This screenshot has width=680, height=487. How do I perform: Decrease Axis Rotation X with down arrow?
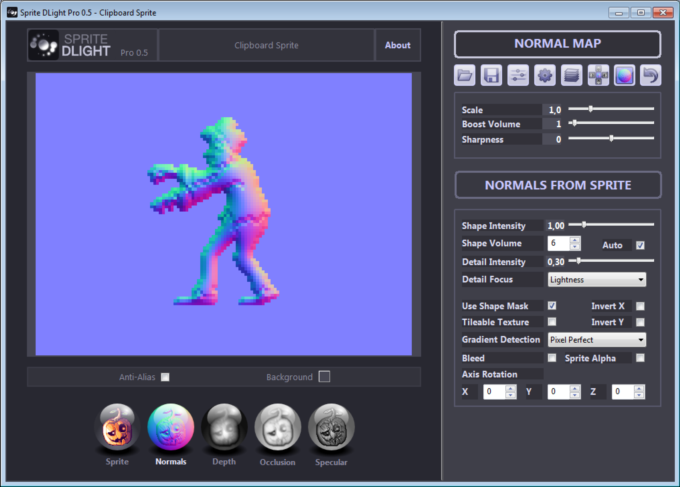(511, 395)
